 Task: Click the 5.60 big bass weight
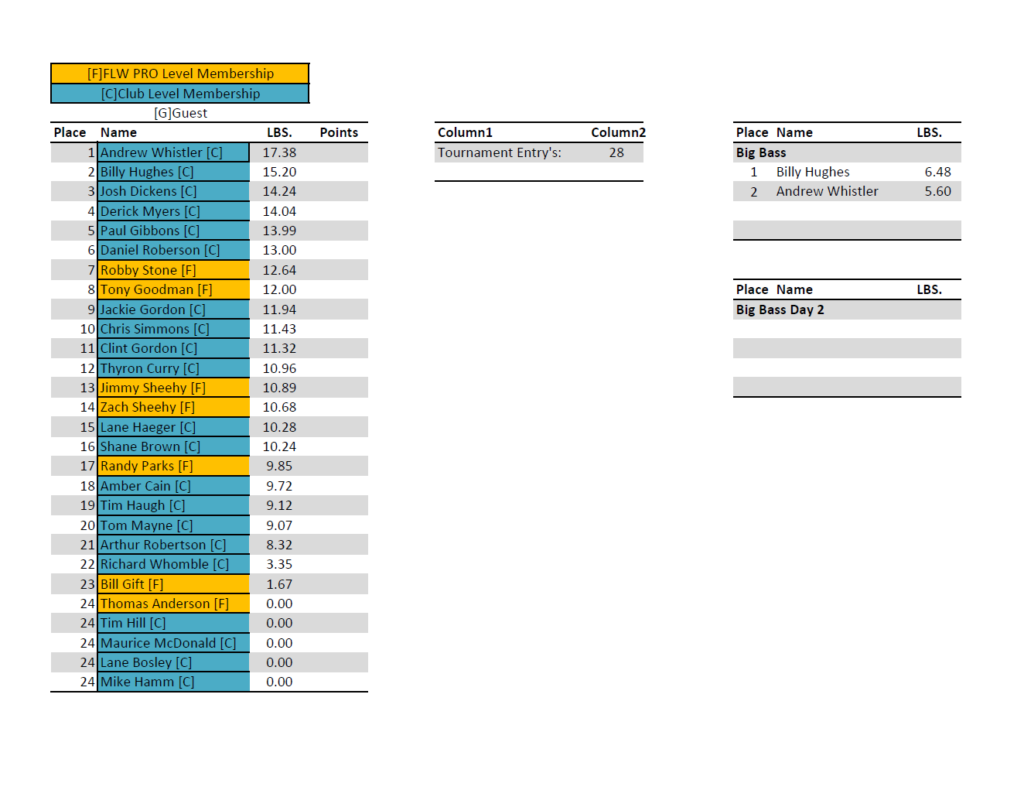[937, 191]
